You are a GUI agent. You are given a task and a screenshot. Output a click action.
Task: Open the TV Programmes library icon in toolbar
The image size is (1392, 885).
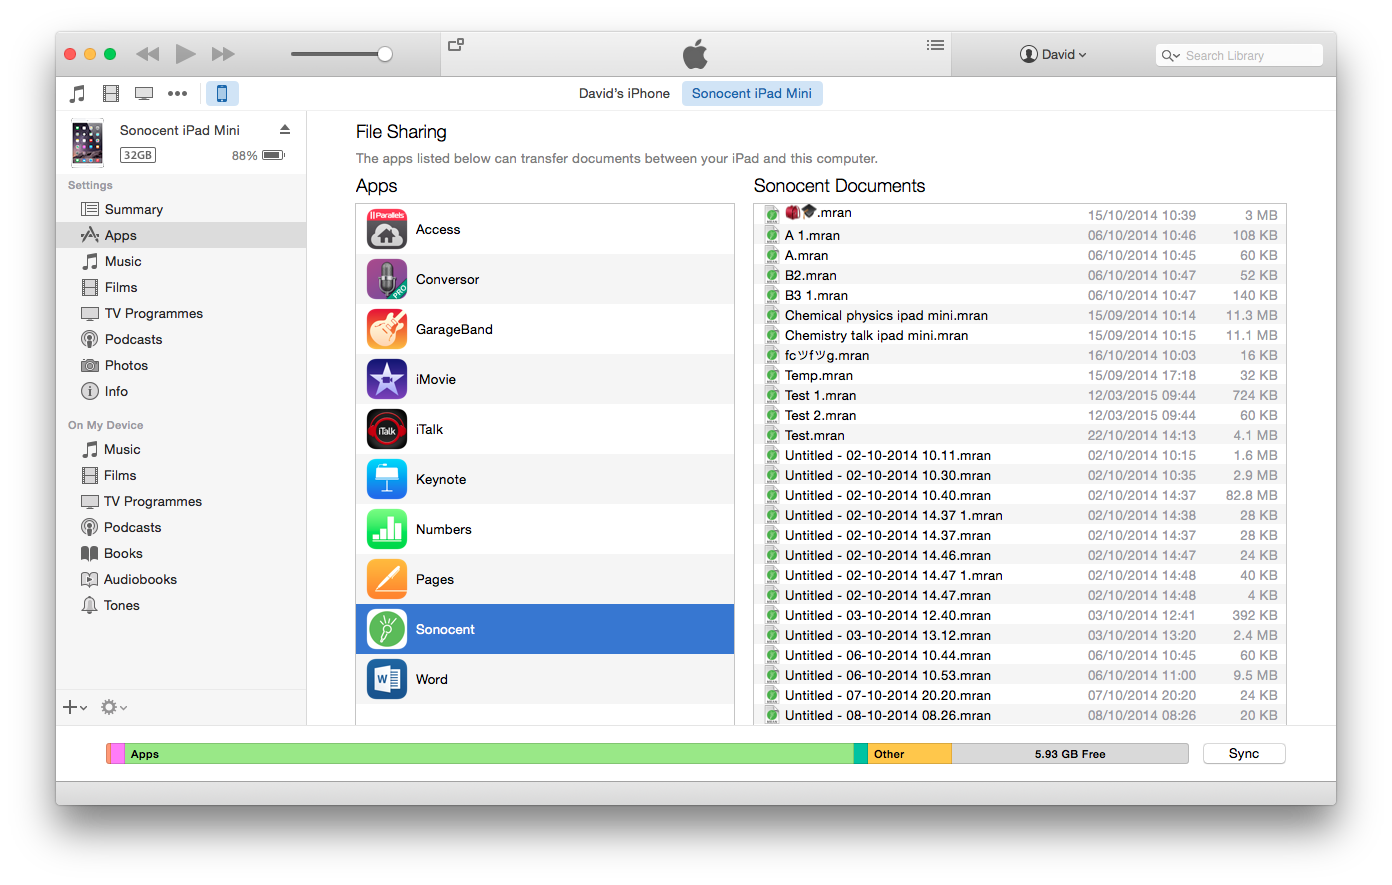(x=144, y=94)
